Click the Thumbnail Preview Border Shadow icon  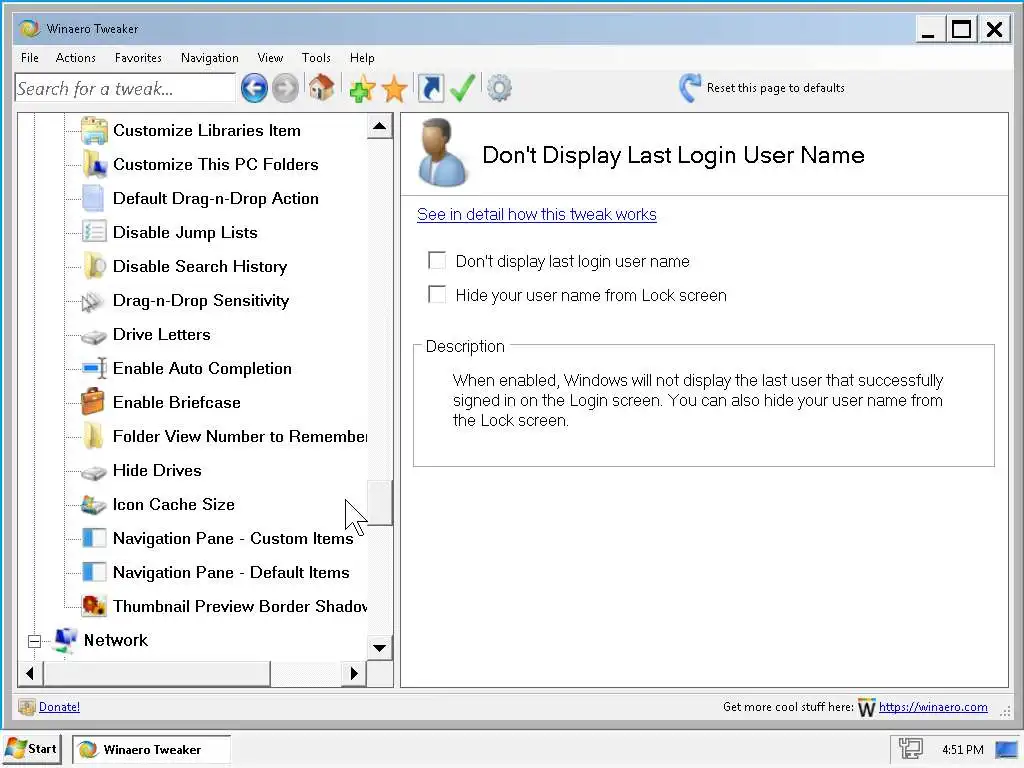[x=94, y=606]
